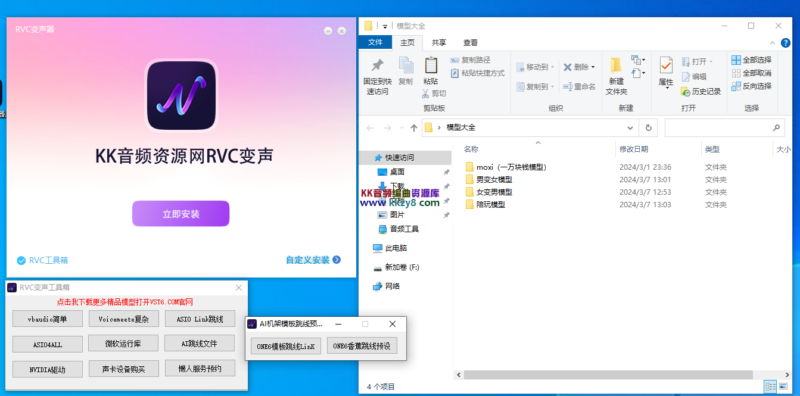Open the red VST6.COM download link
The width and height of the screenshot is (800, 396).
pos(125,302)
